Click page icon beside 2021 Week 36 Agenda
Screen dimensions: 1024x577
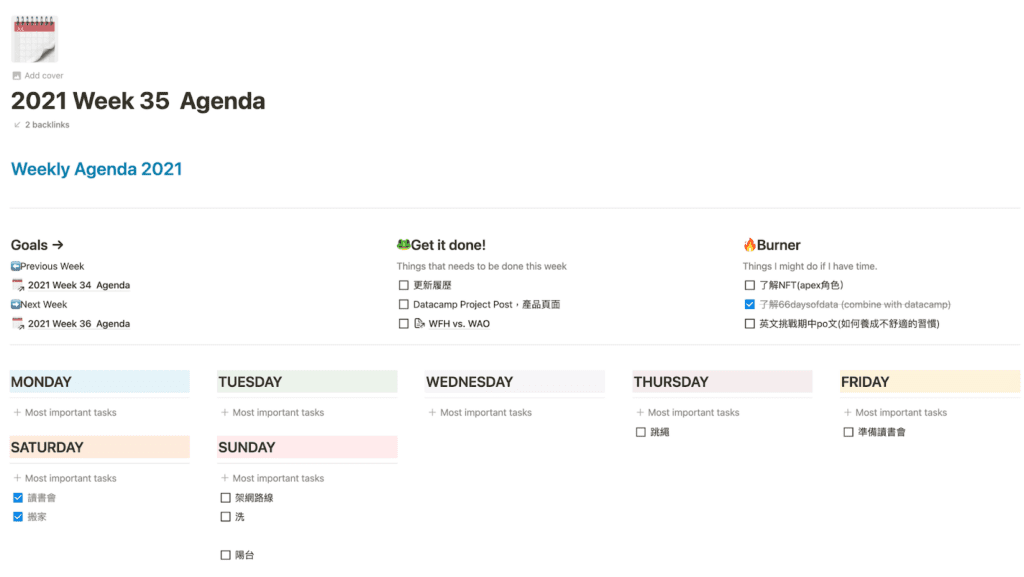point(17,324)
